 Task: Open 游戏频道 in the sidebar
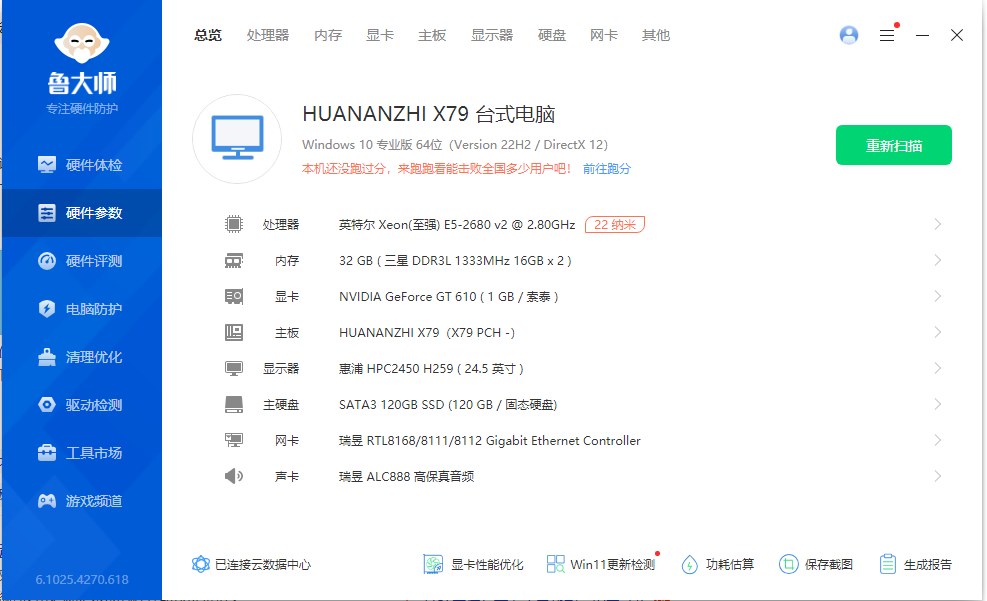(82, 501)
